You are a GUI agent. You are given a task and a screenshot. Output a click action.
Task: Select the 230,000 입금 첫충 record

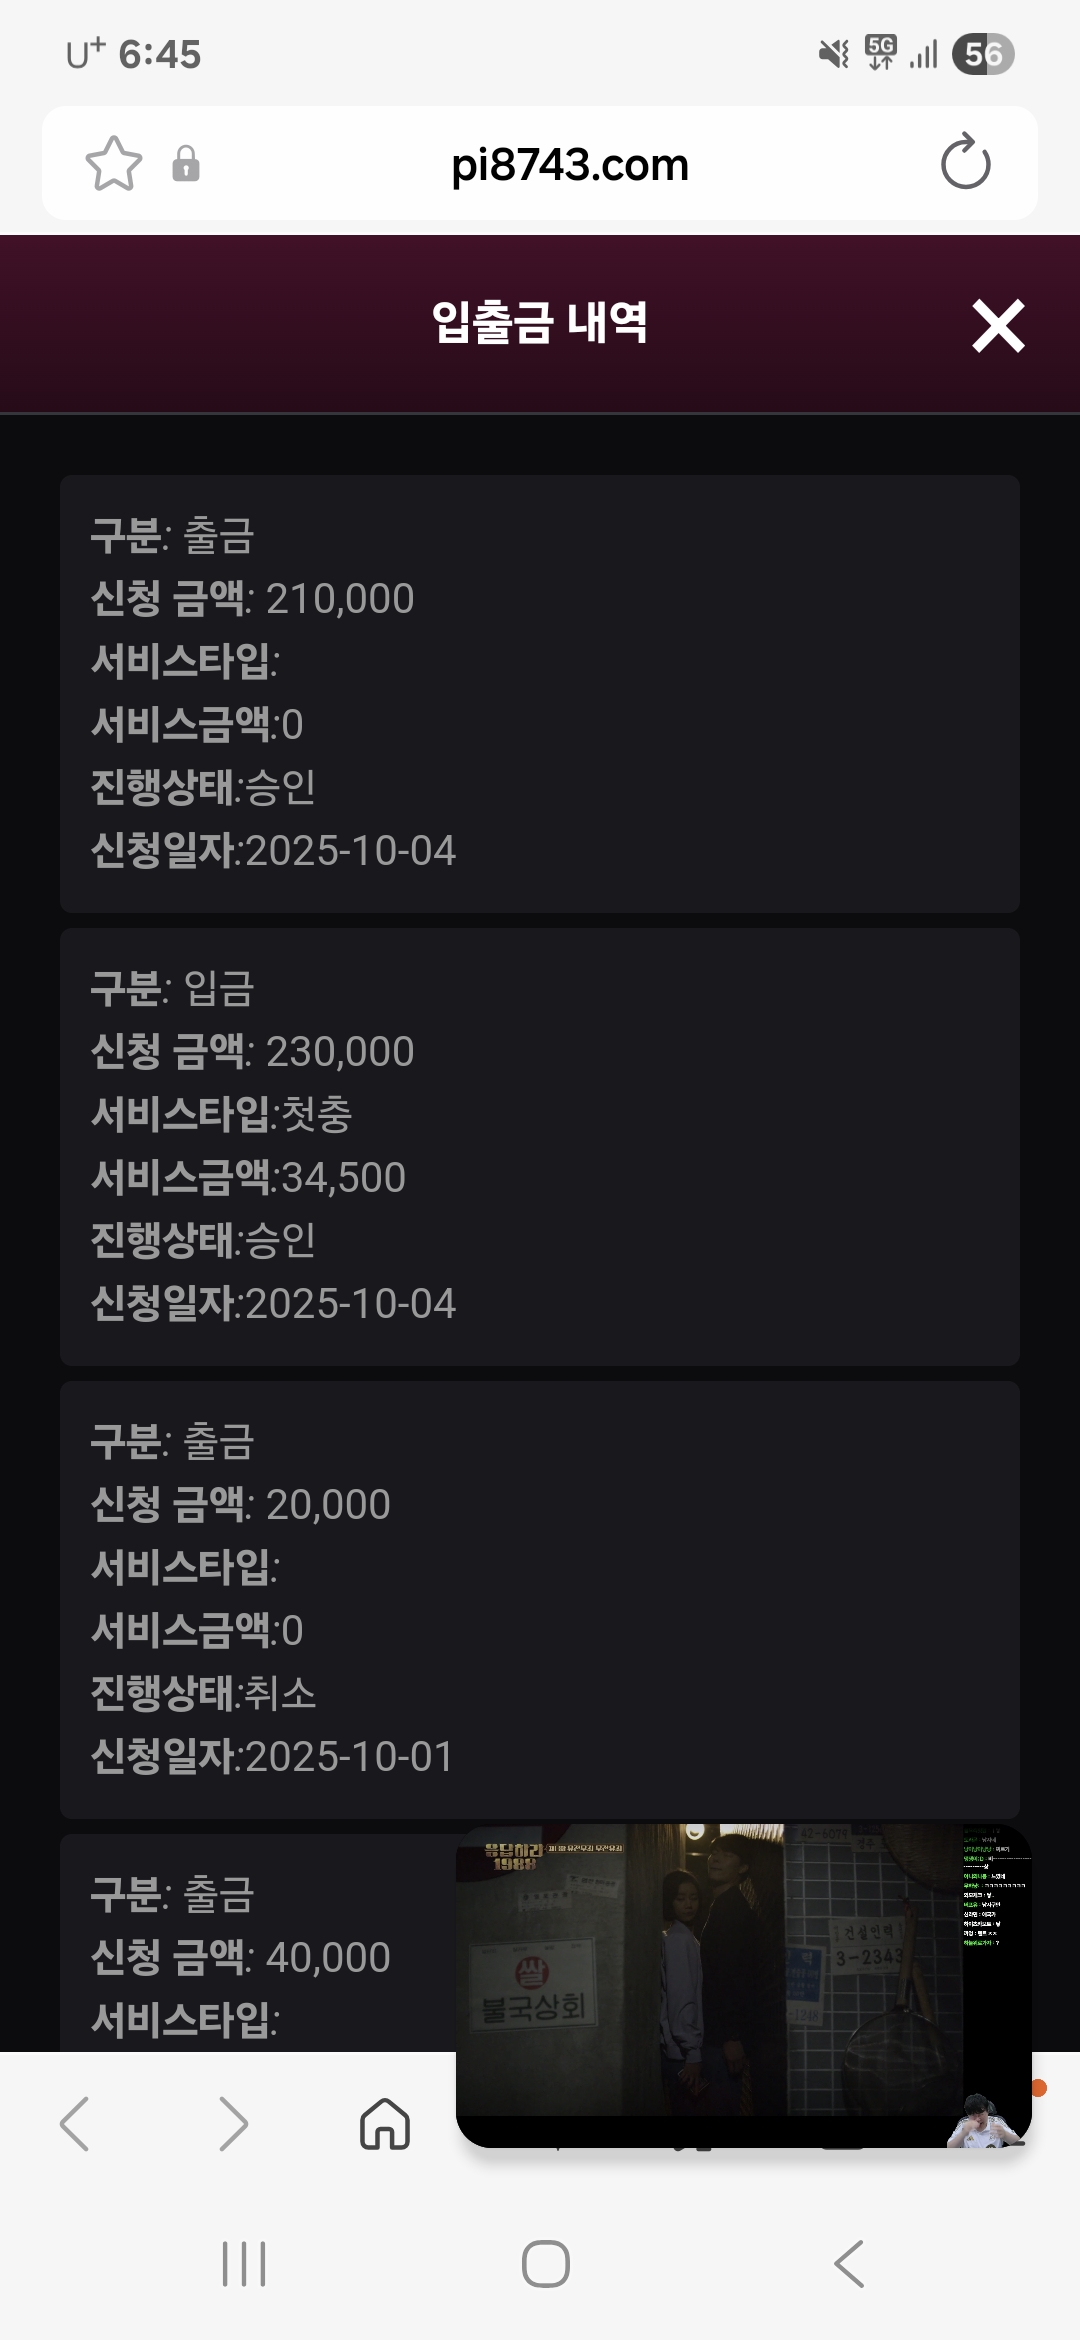click(540, 1146)
